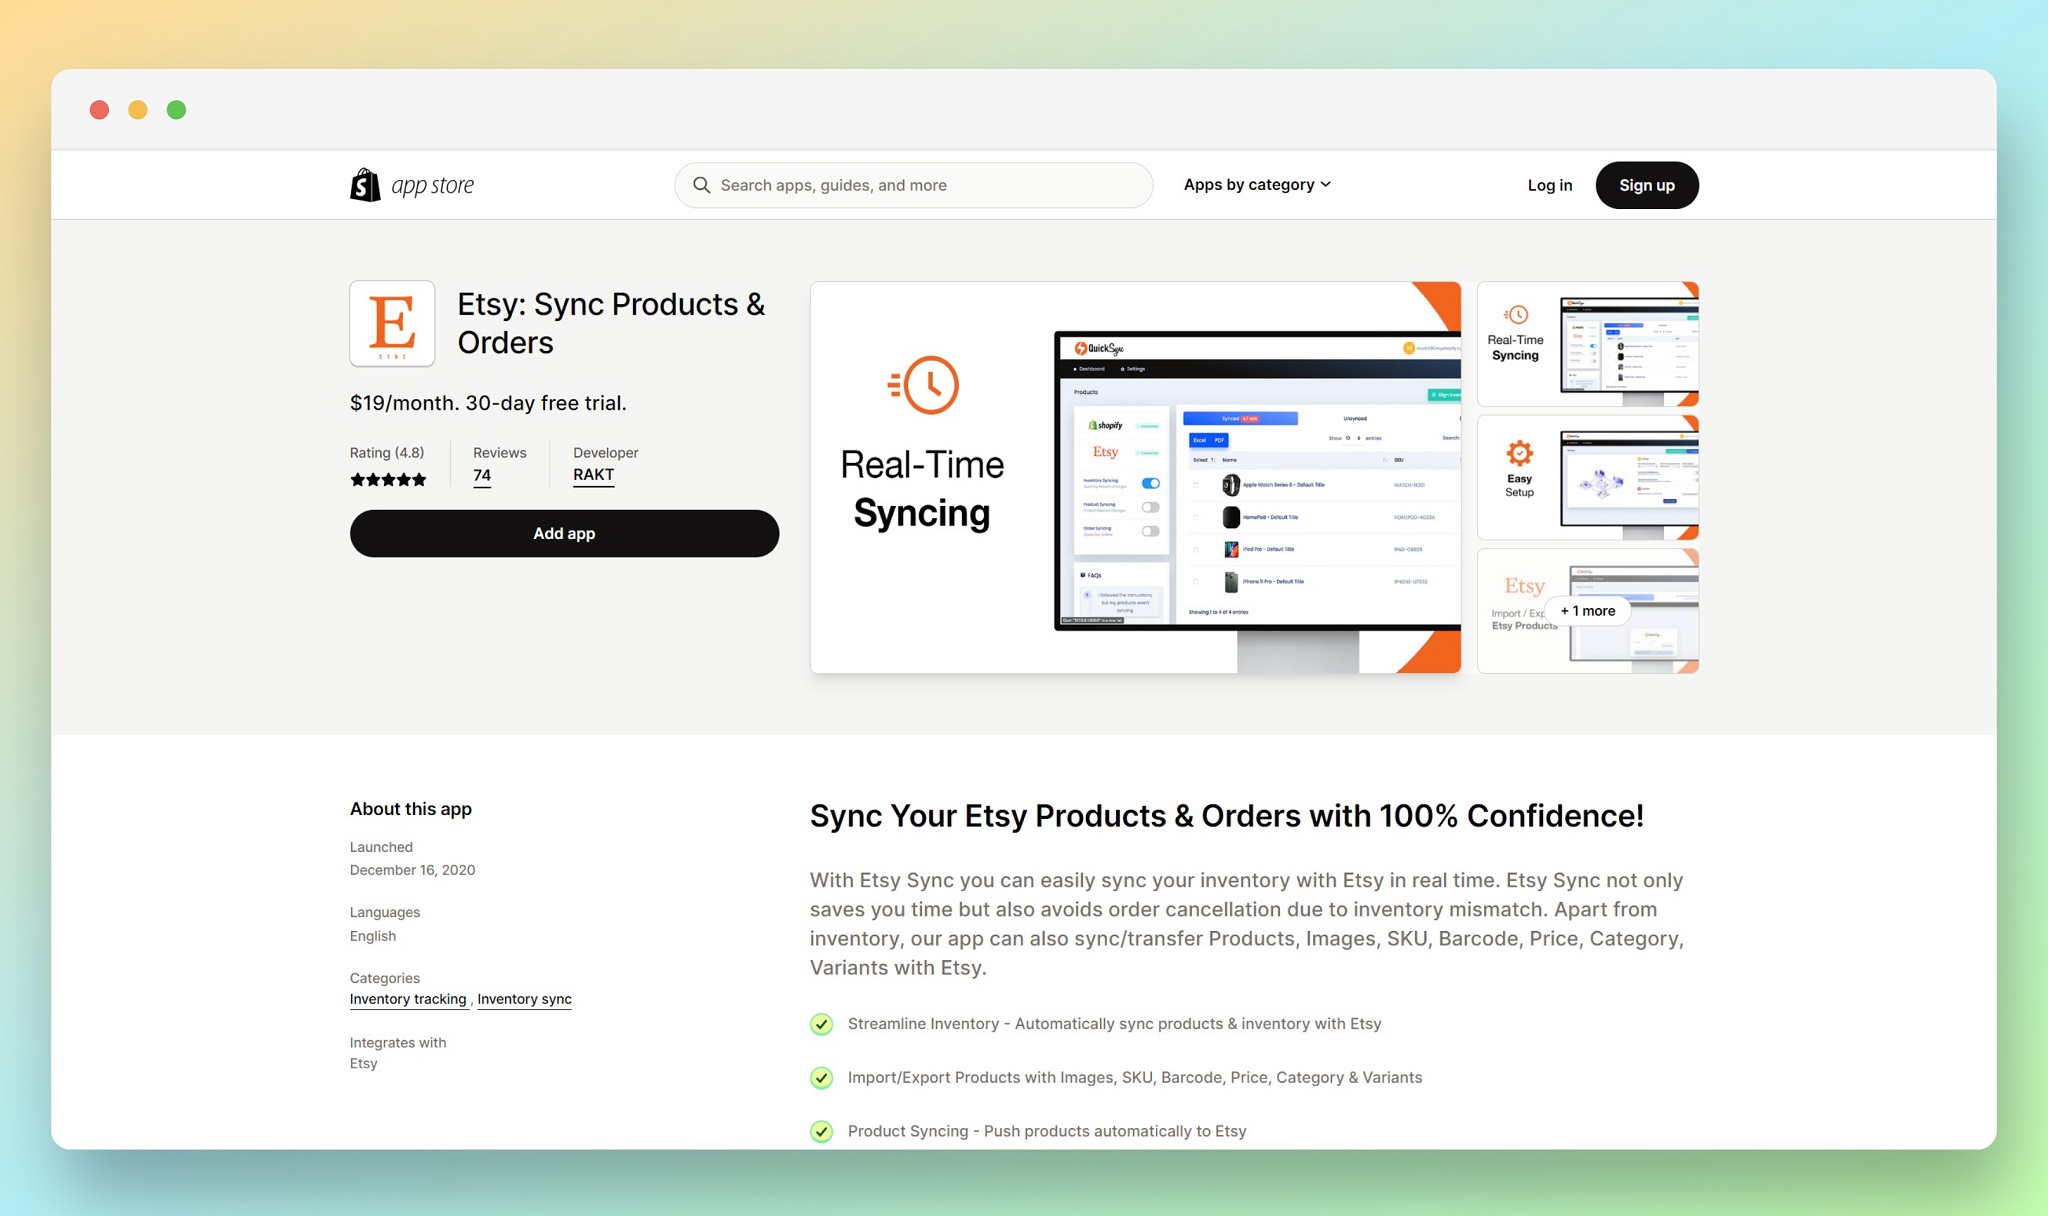Switch to the Unsynced tab in the screenshot

coord(1355,419)
